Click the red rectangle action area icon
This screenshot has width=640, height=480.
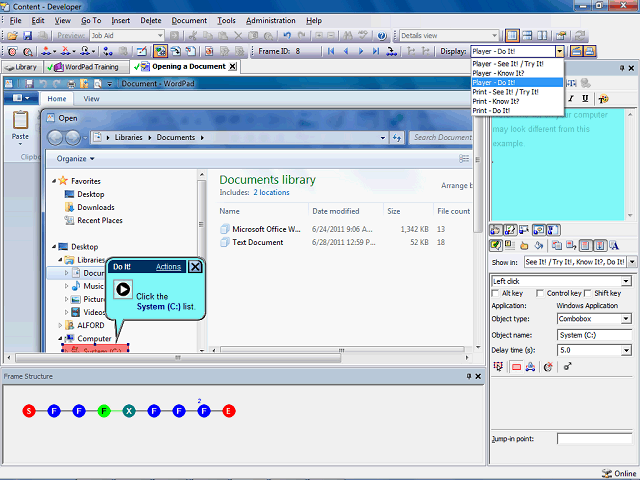click(516, 367)
